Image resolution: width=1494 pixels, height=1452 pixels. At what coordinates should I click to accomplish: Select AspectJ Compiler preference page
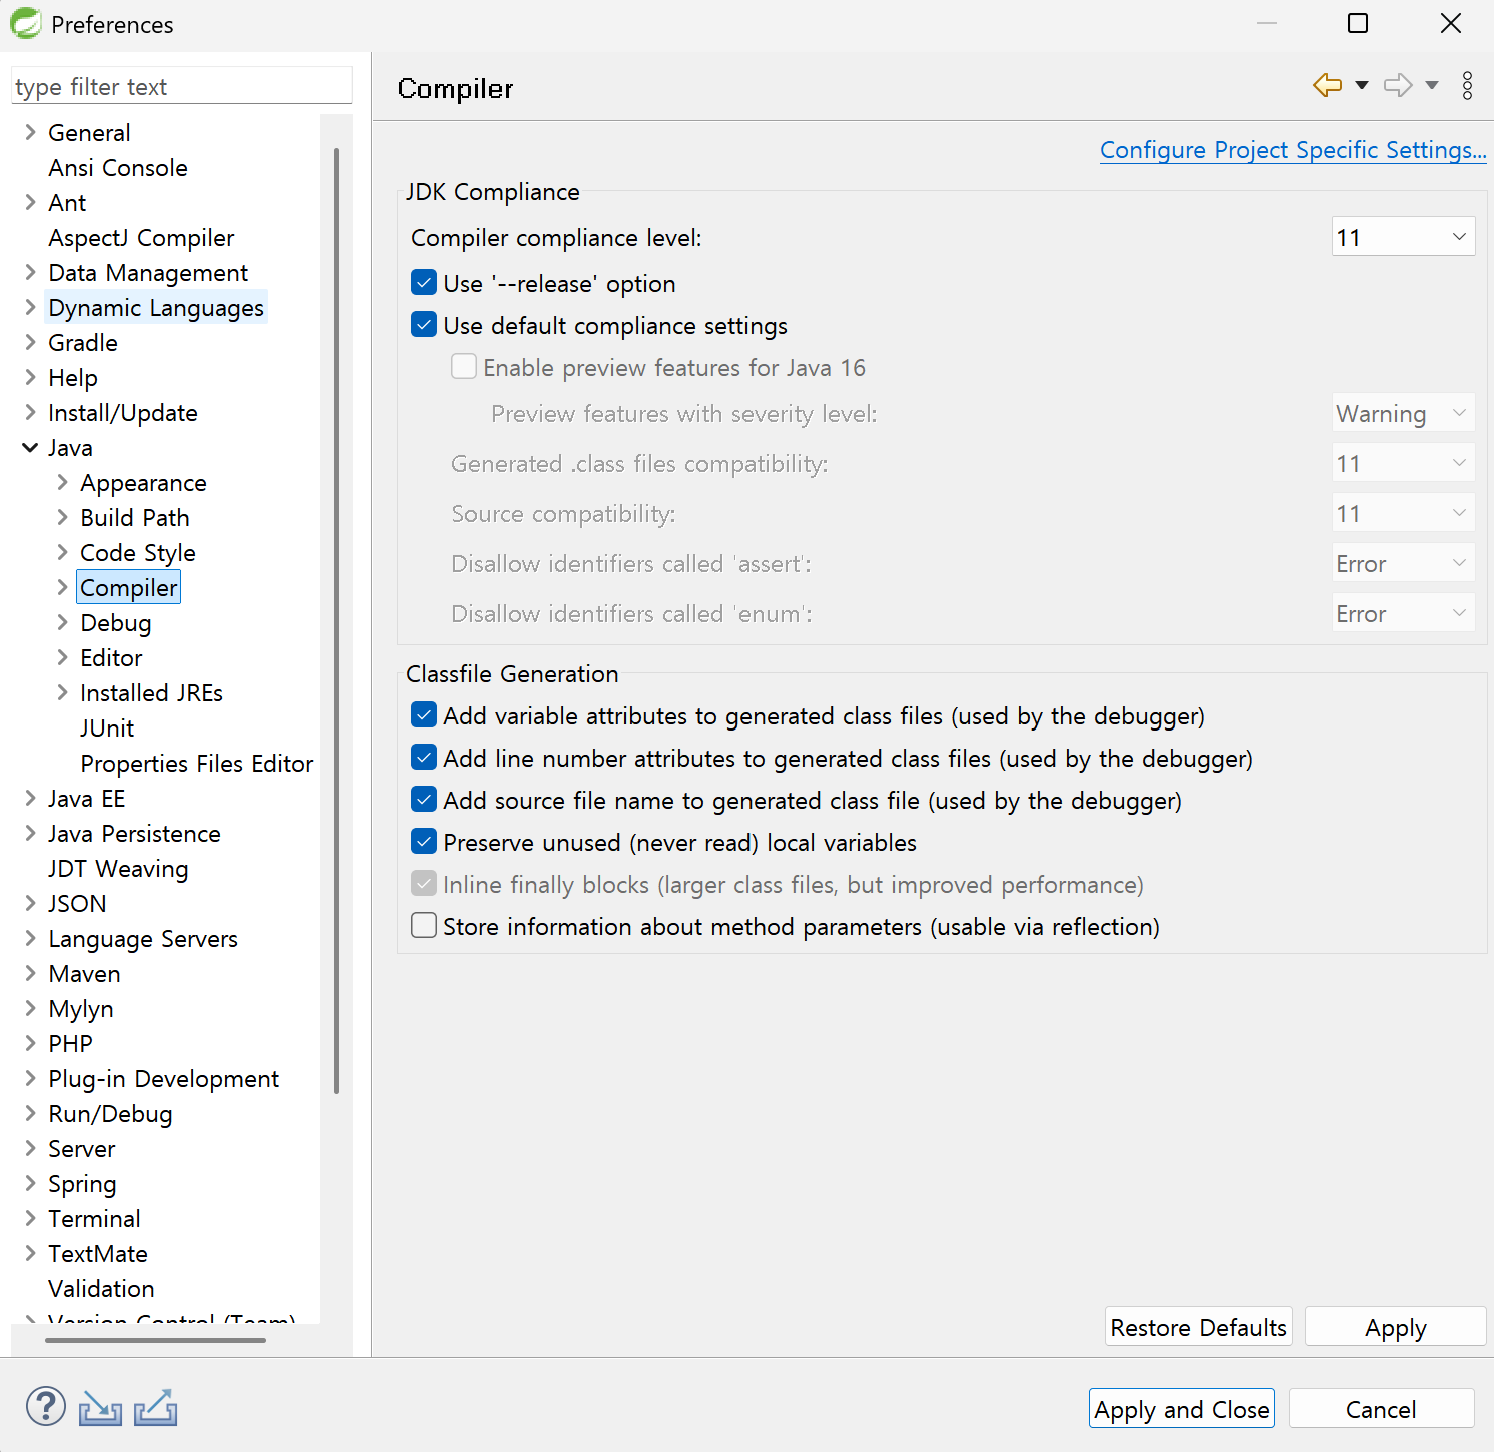click(x=141, y=238)
